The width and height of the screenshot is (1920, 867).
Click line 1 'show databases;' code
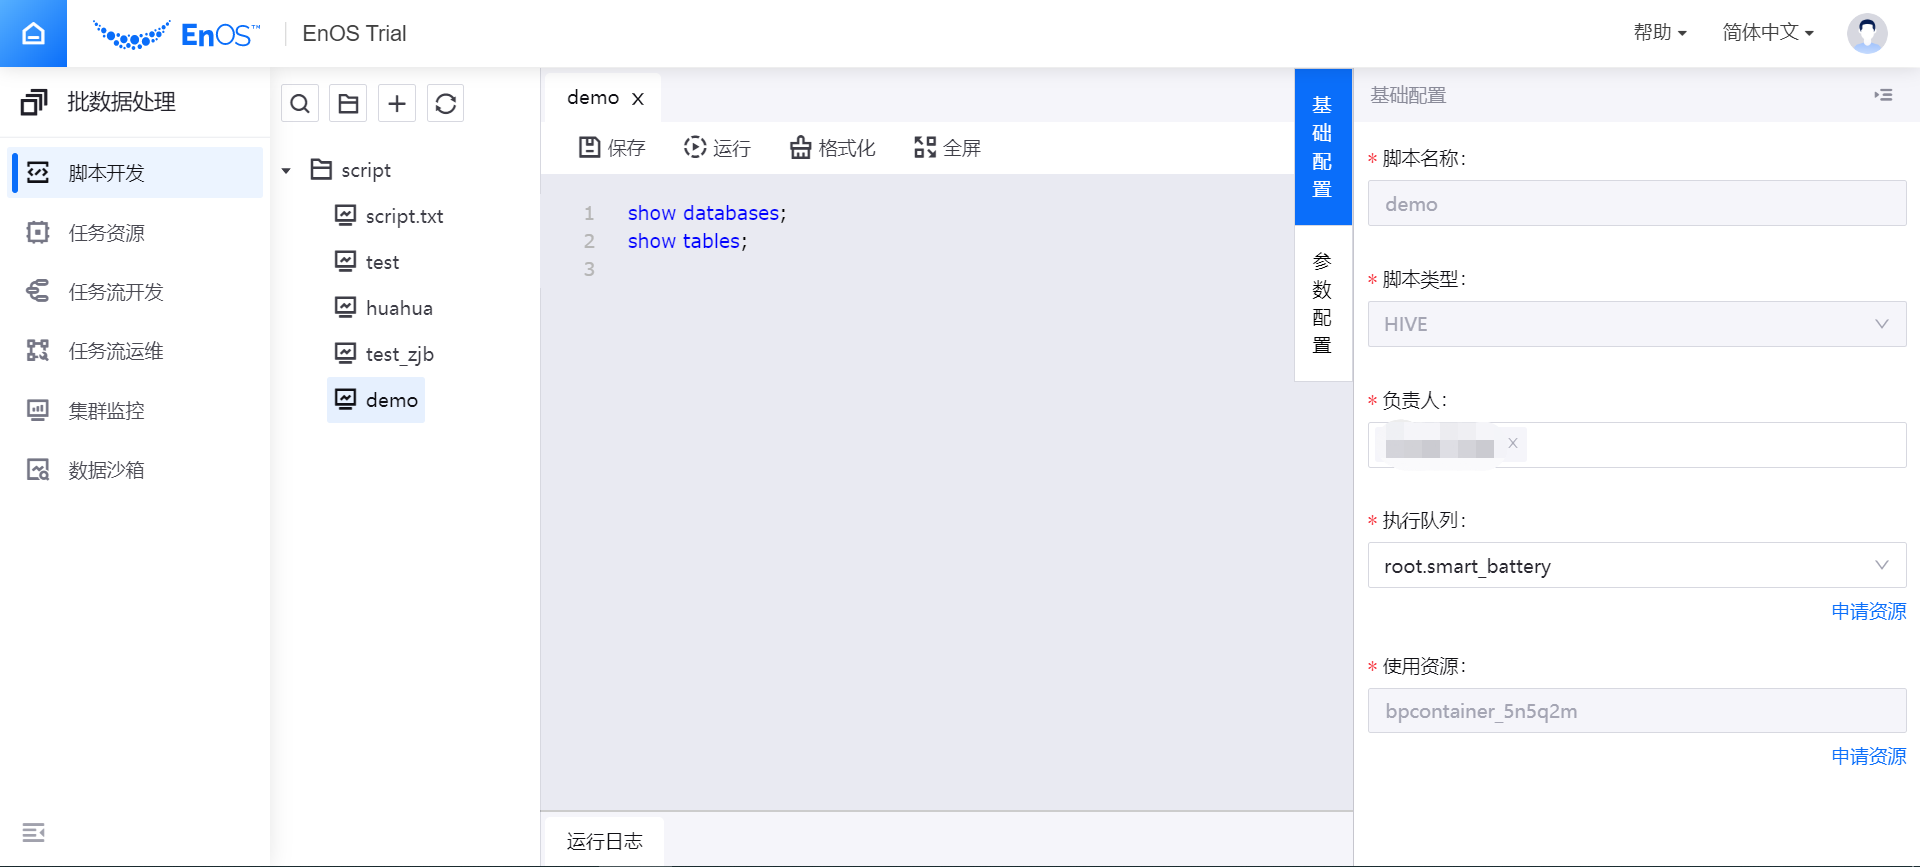tap(707, 213)
